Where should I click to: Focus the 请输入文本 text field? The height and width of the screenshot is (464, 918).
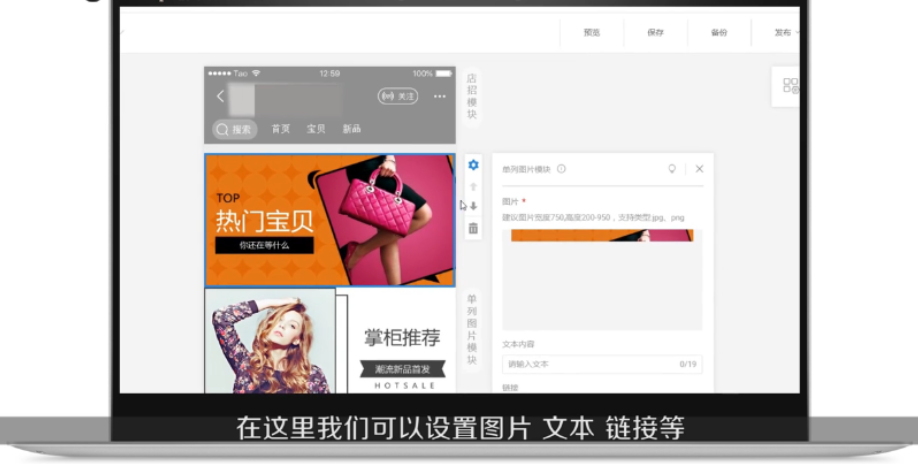tap(602, 364)
